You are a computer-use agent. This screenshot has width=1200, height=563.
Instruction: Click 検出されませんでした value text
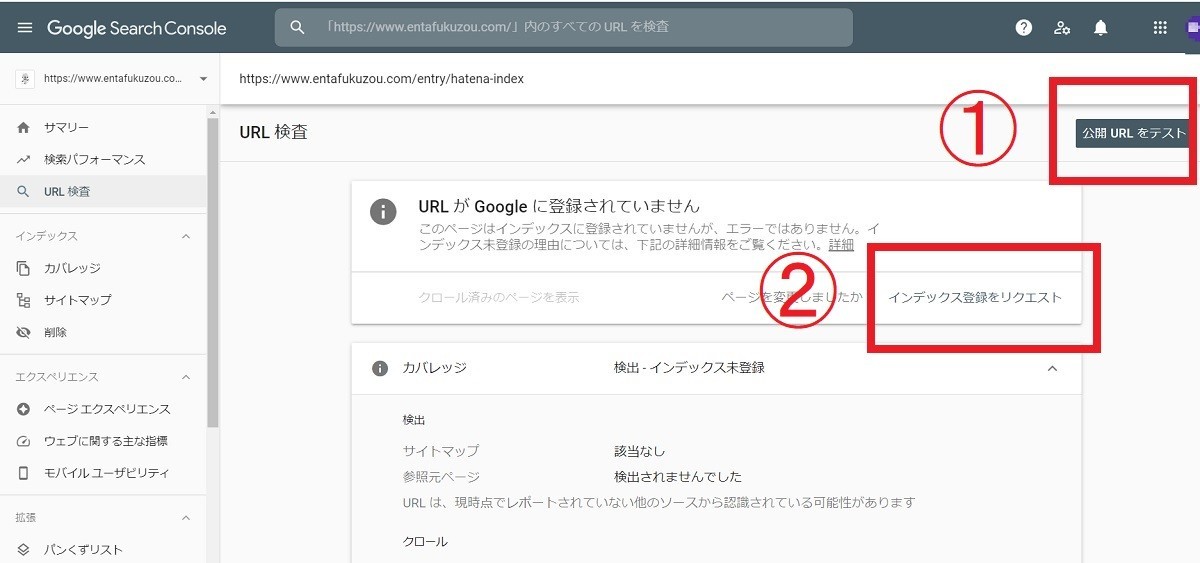[678, 477]
